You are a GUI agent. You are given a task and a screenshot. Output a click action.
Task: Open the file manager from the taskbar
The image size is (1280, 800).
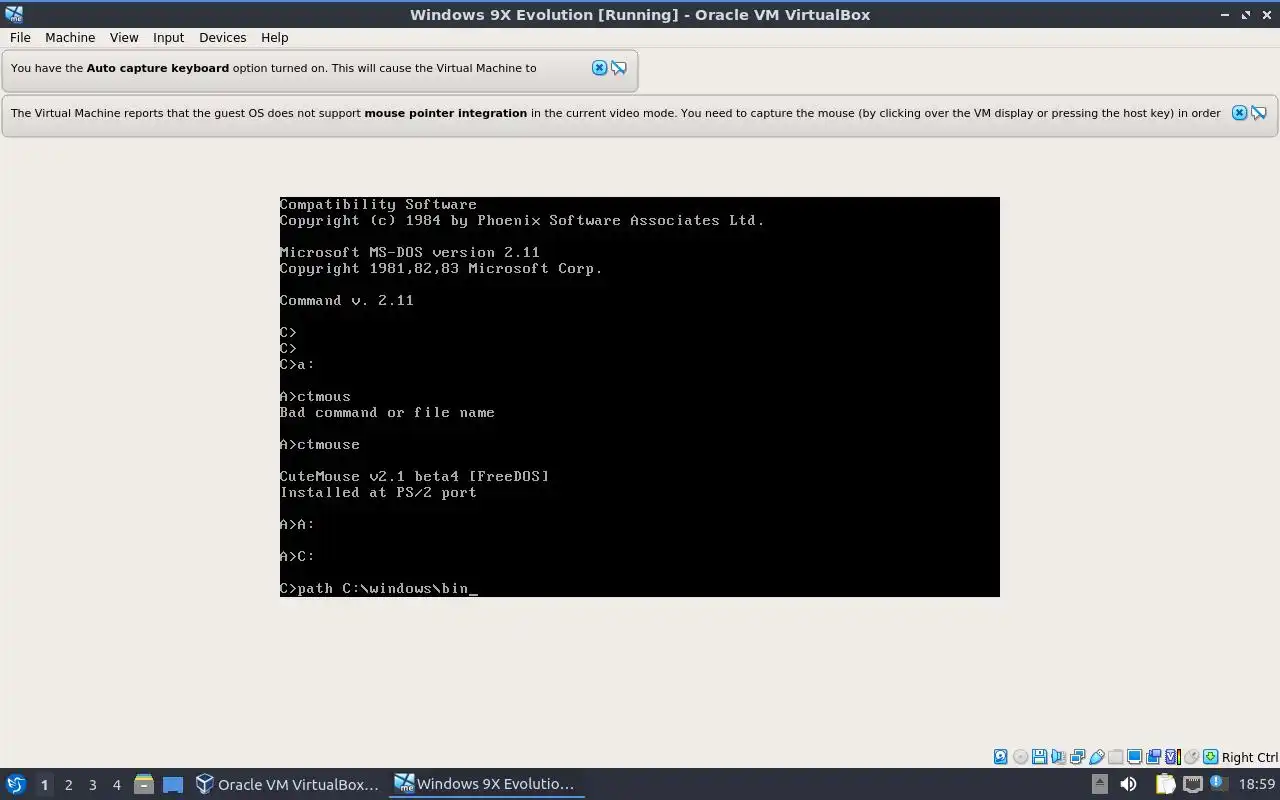point(143,784)
